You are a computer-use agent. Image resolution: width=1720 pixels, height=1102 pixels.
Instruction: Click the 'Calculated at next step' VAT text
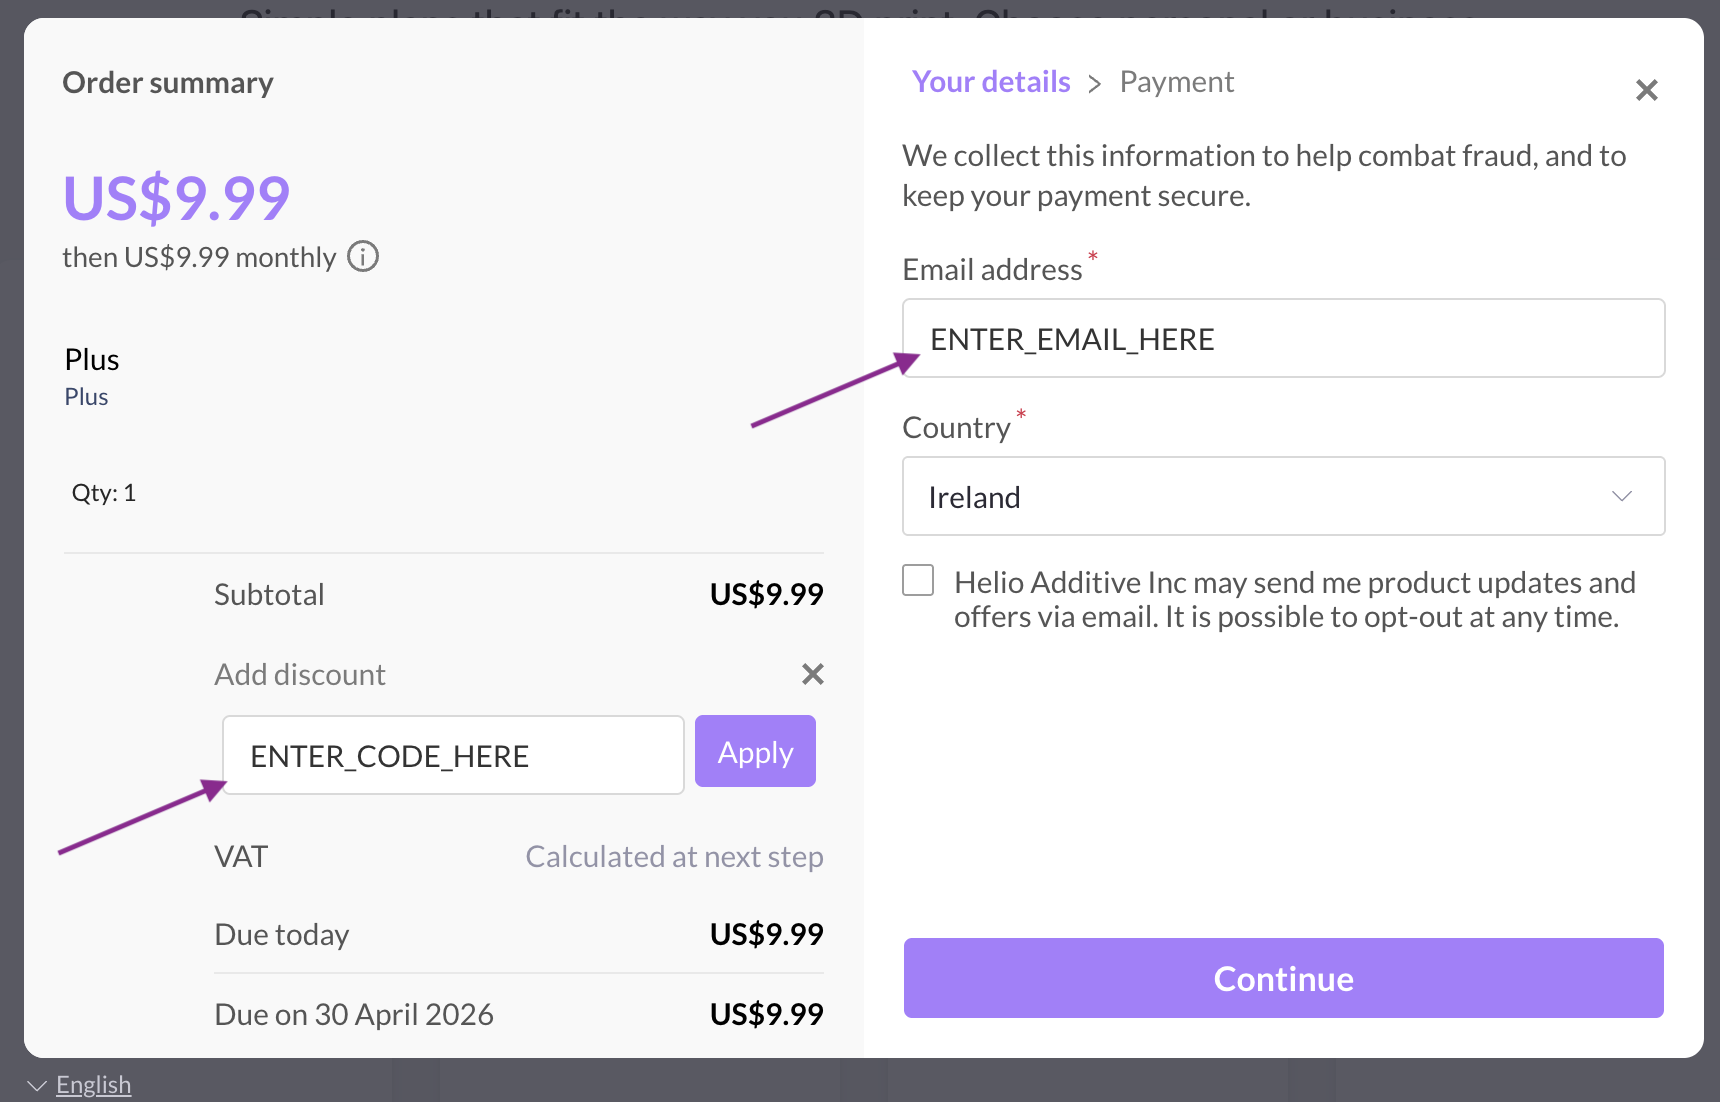click(674, 856)
